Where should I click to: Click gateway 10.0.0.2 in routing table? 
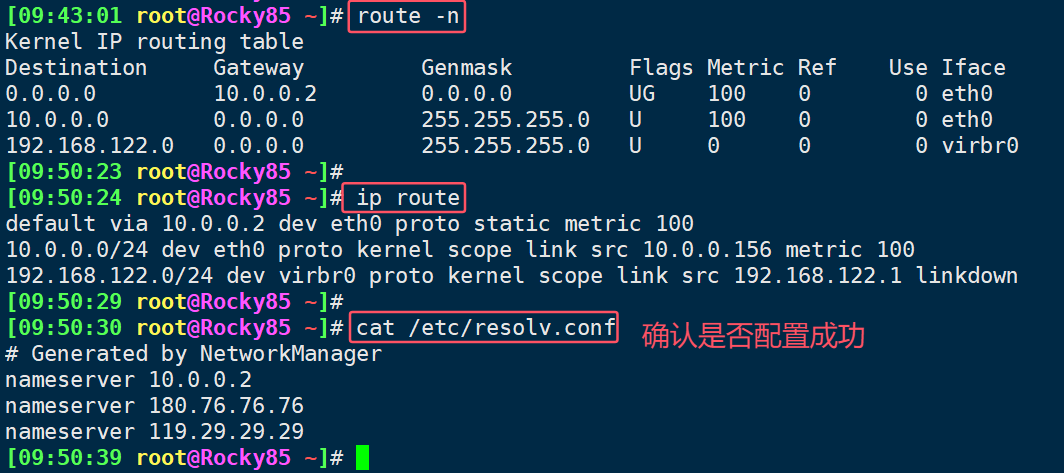265,94
